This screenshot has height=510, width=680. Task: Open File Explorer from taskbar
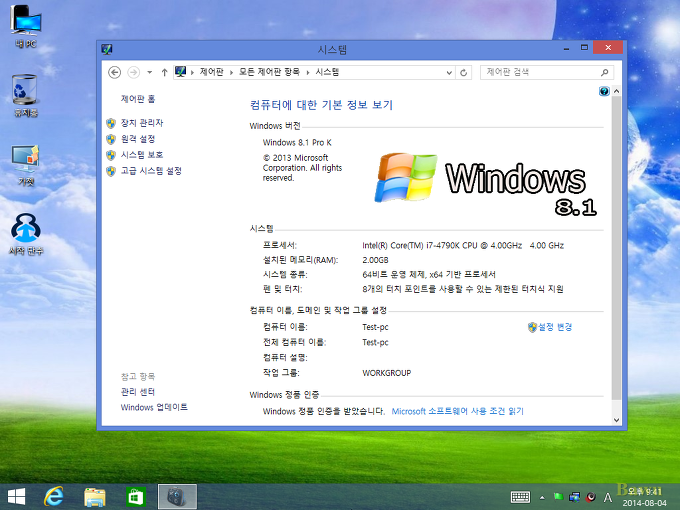95,497
